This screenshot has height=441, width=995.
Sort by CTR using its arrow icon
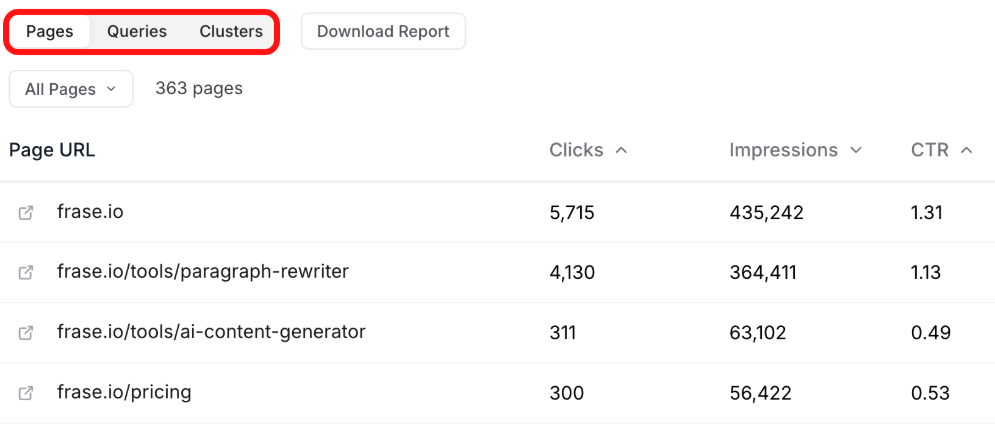966,151
